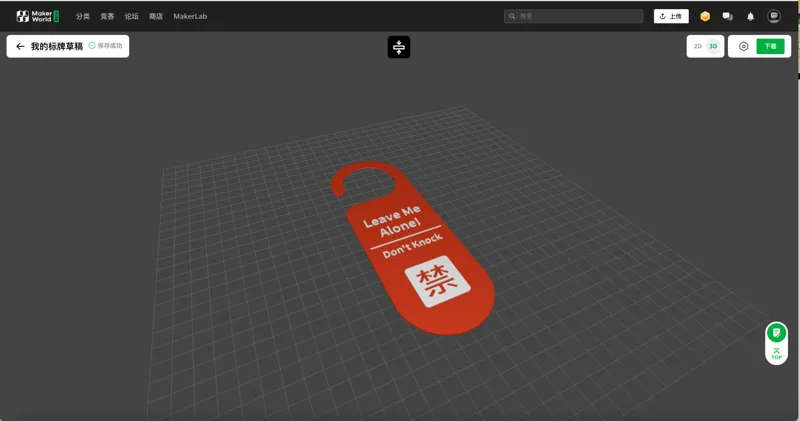
Task: Switch view to 2D mode
Action: [x=697, y=46]
